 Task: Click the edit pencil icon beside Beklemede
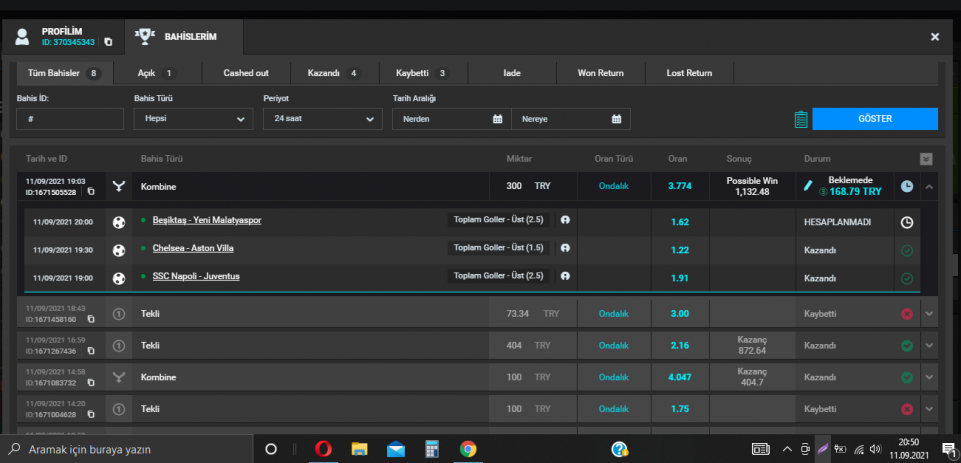click(809, 186)
